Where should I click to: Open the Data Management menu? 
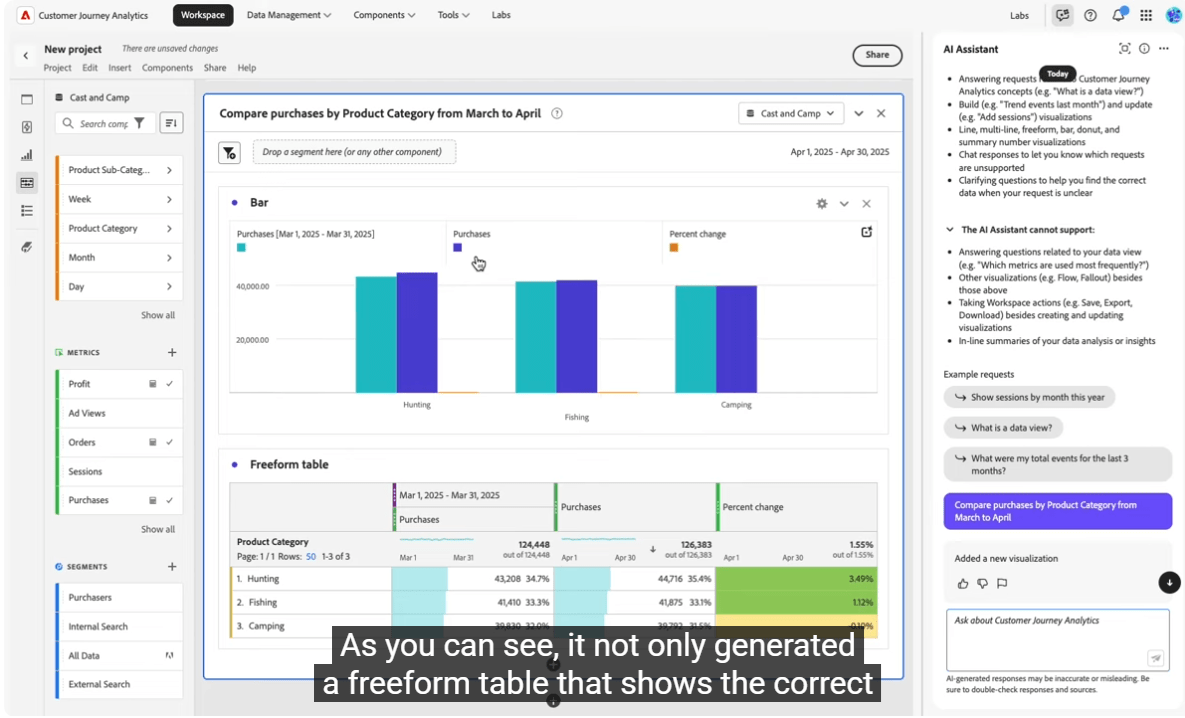(289, 15)
